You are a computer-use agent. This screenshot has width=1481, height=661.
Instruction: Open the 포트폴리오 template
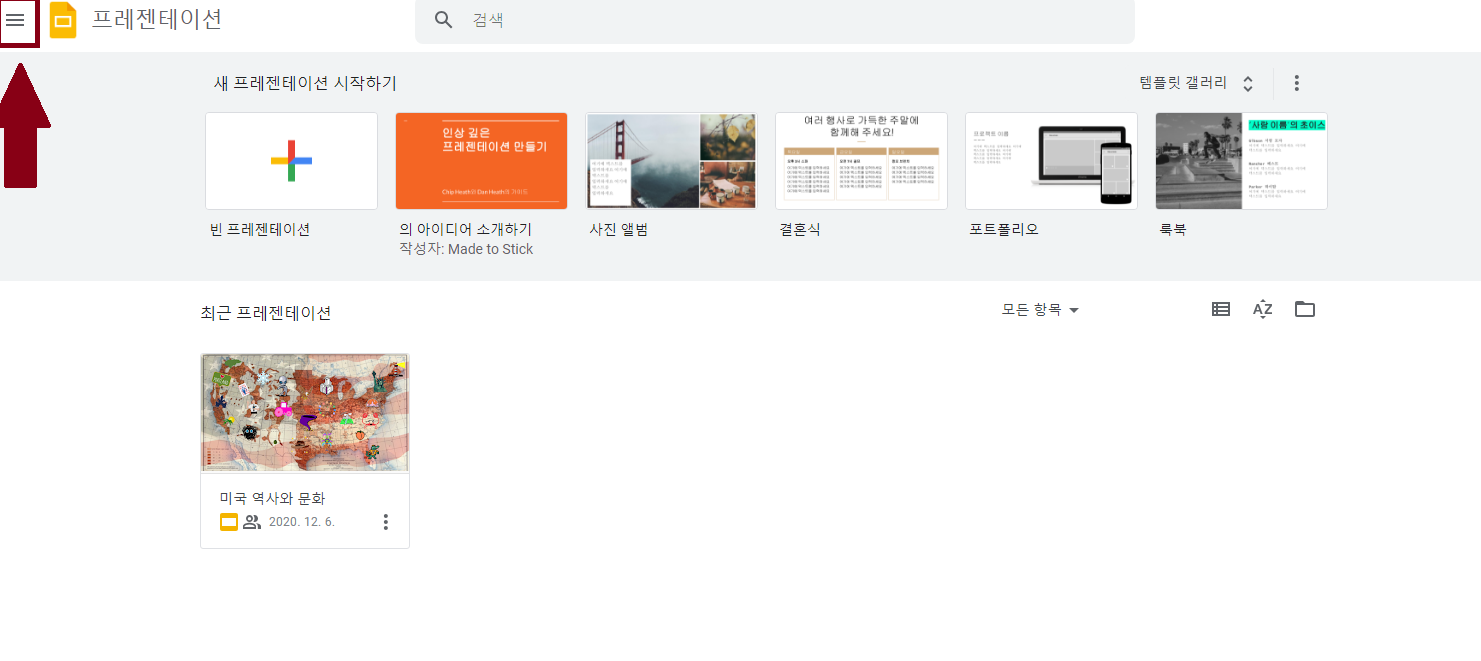(x=1051, y=161)
